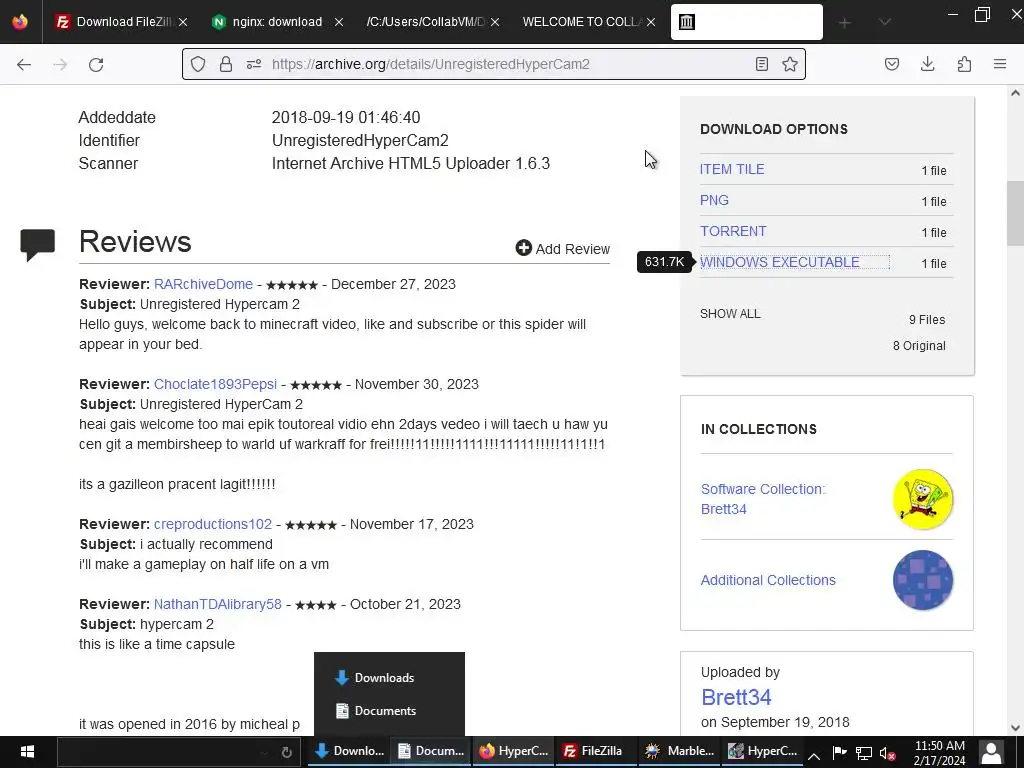Open reviewer NathanTDAlibrary58 profile
Viewport: 1024px width, 768px height.
217,604
